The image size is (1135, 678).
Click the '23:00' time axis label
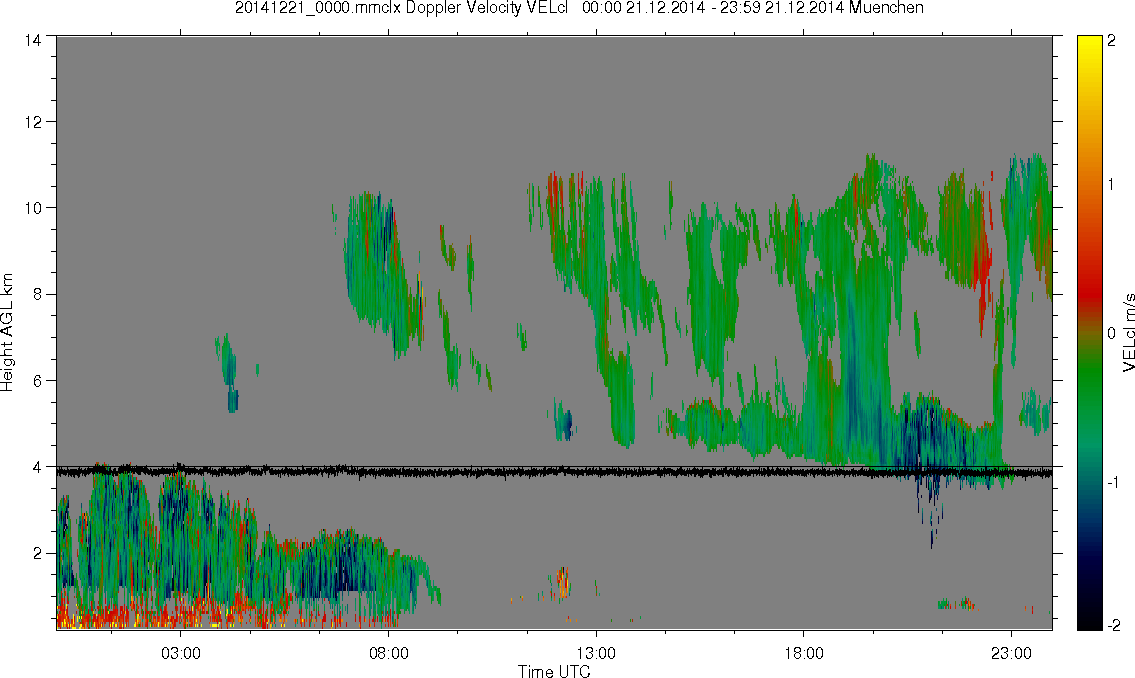coord(1011,653)
